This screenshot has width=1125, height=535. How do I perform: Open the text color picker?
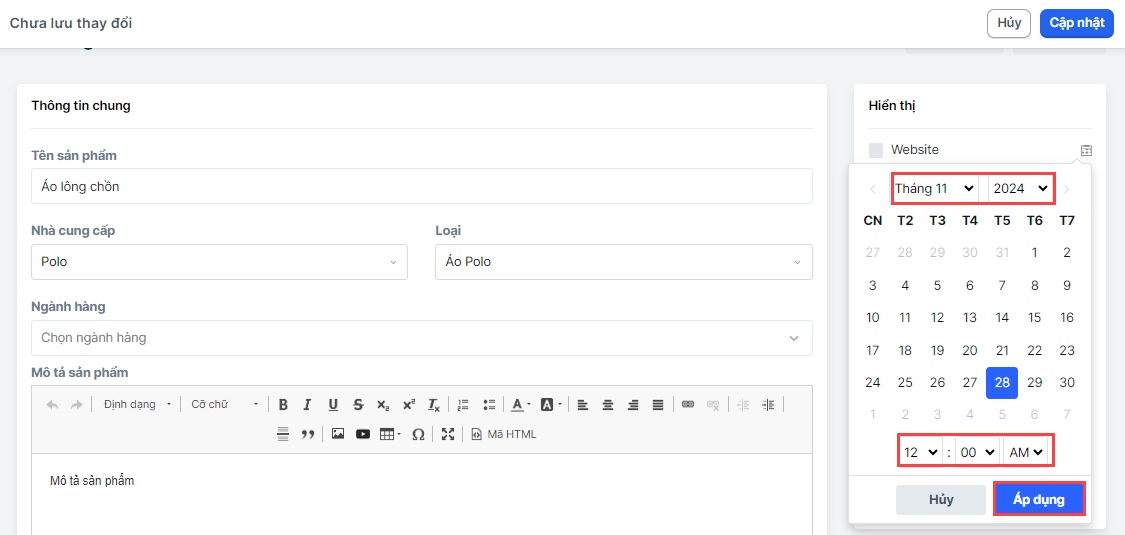(519, 405)
